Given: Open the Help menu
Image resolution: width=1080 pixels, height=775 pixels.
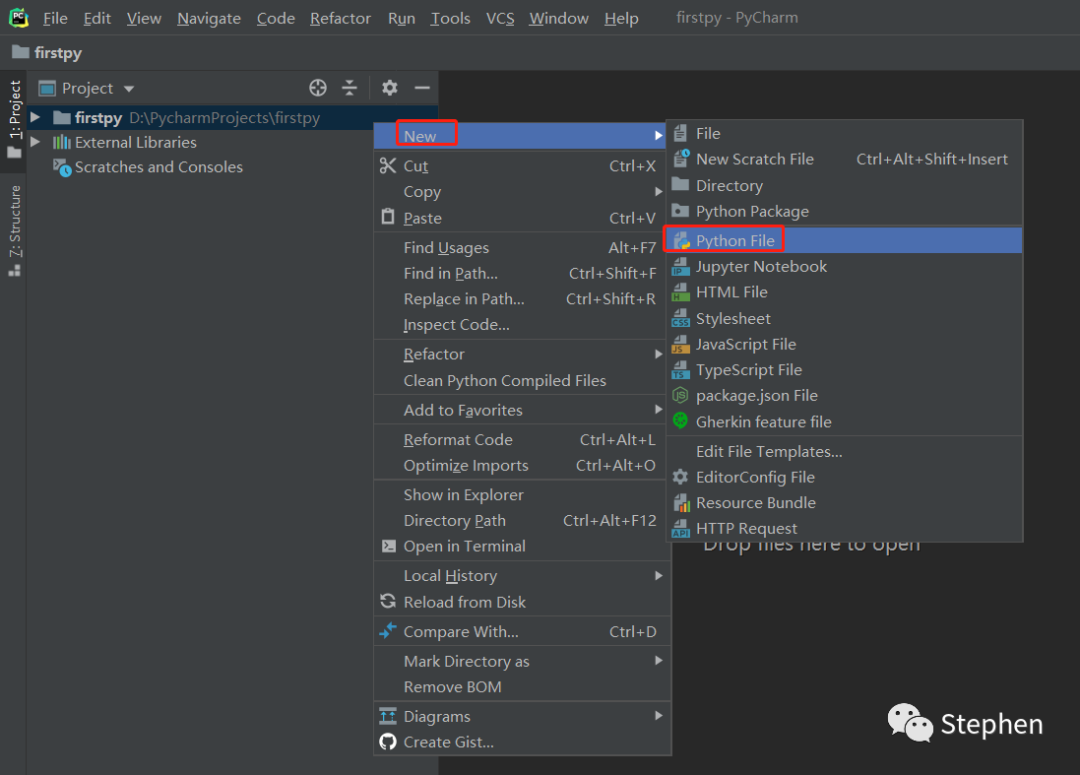Looking at the screenshot, I should [621, 19].
